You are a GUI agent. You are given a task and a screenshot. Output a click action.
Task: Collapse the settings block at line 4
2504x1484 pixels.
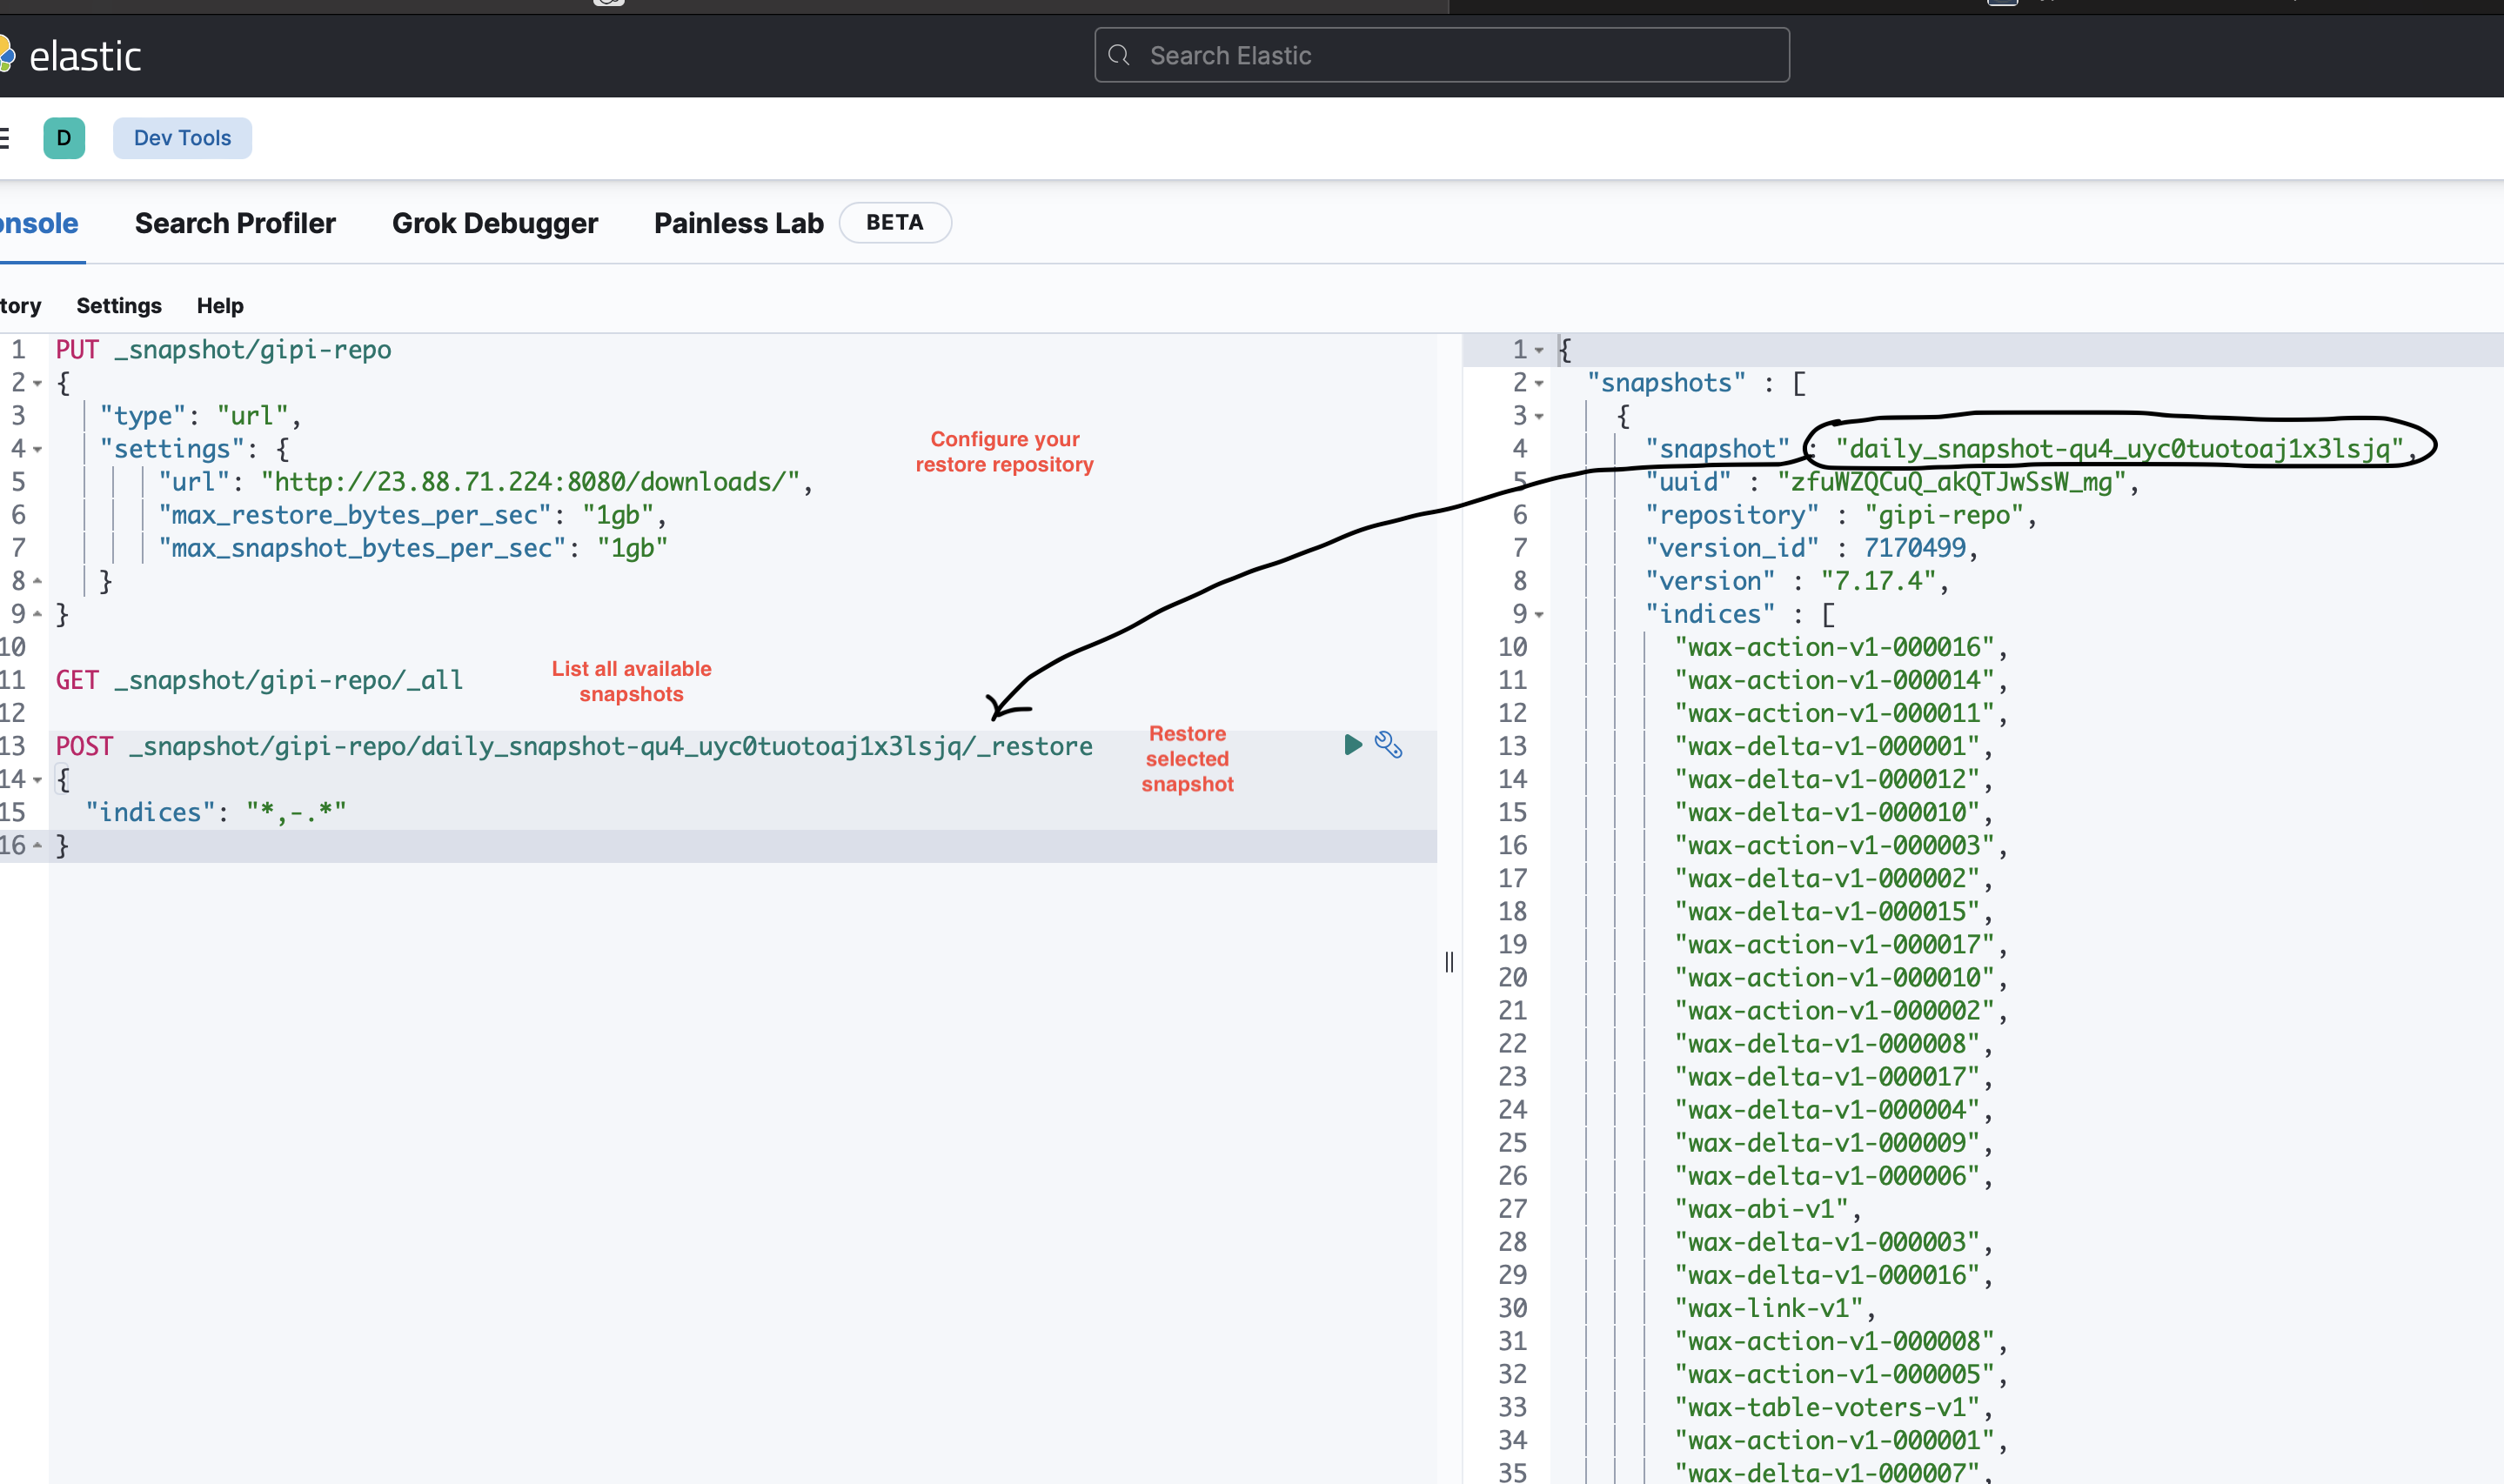click(37, 449)
